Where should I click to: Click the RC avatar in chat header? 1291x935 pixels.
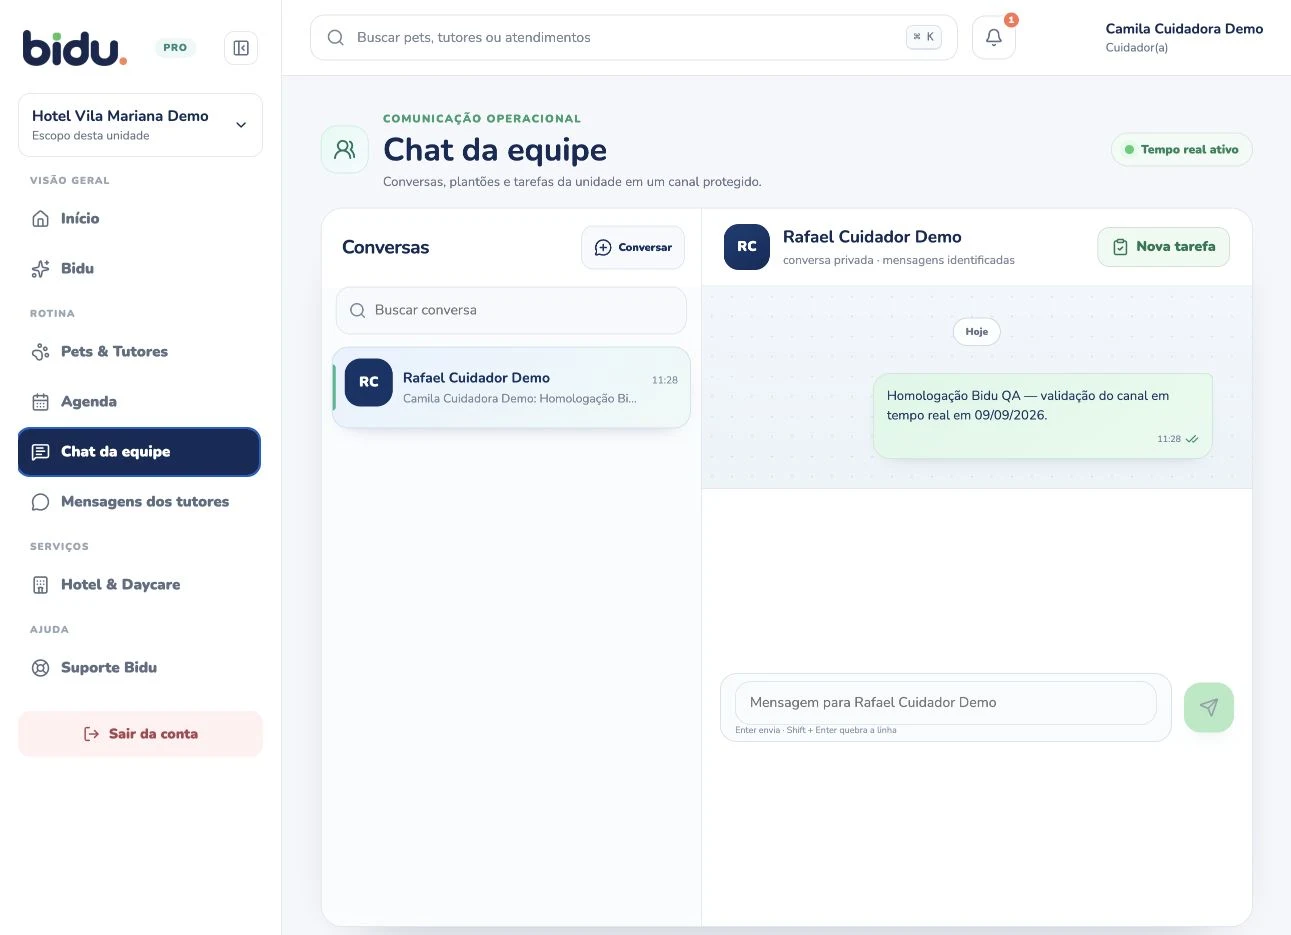point(747,247)
